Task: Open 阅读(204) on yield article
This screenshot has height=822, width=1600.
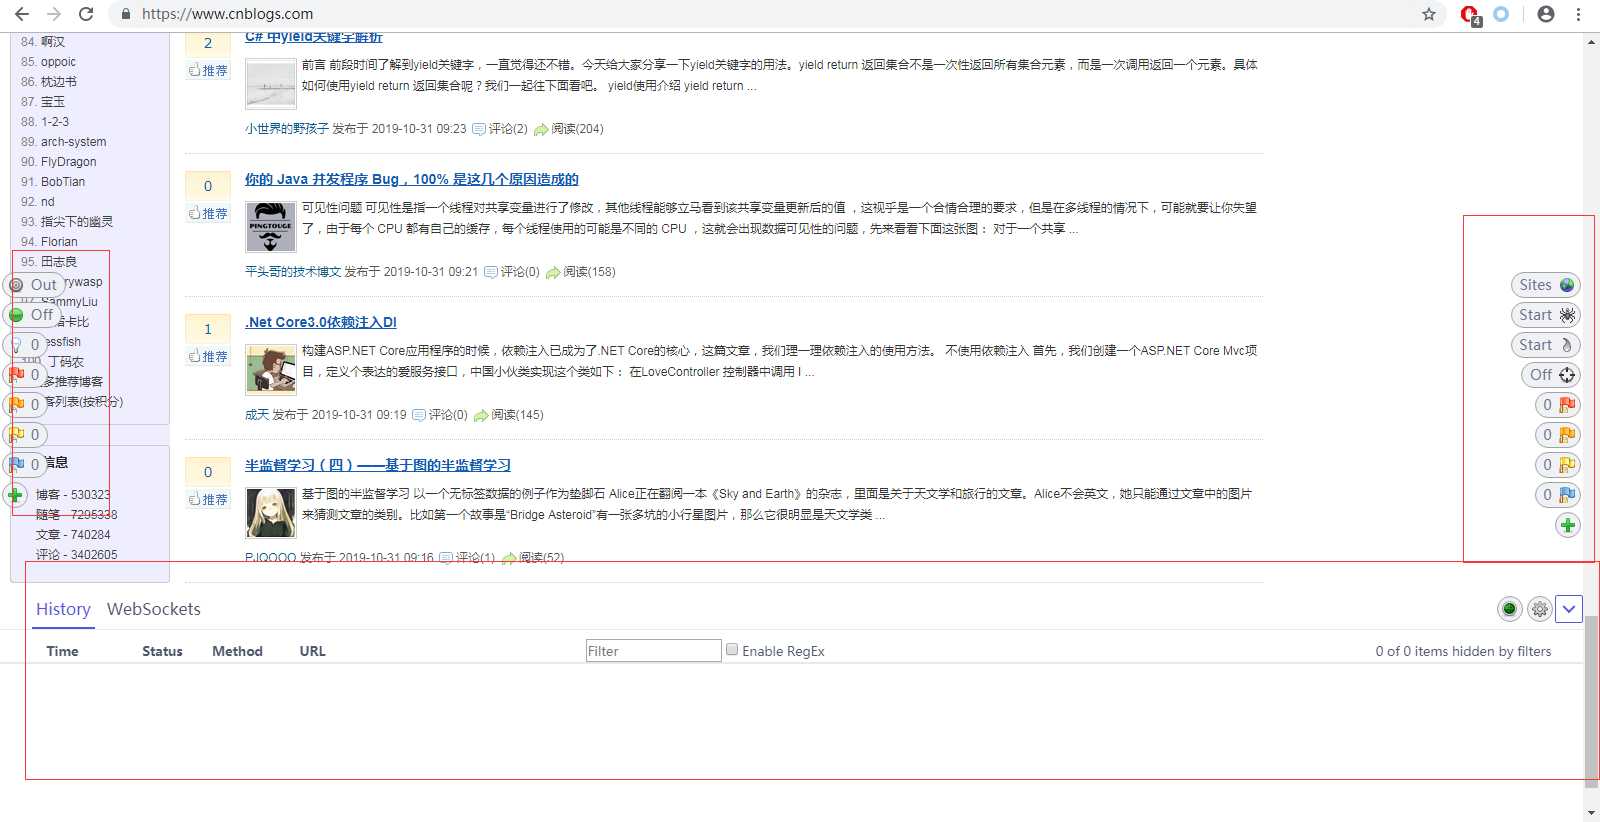Action: pyautogui.click(x=569, y=129)
